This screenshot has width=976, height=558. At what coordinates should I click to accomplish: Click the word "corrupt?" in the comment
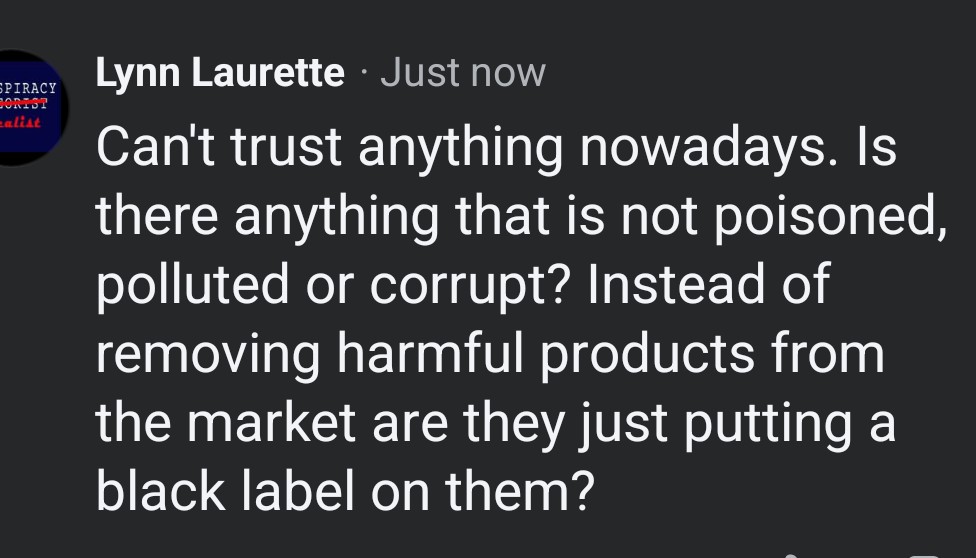pos(472,287)
